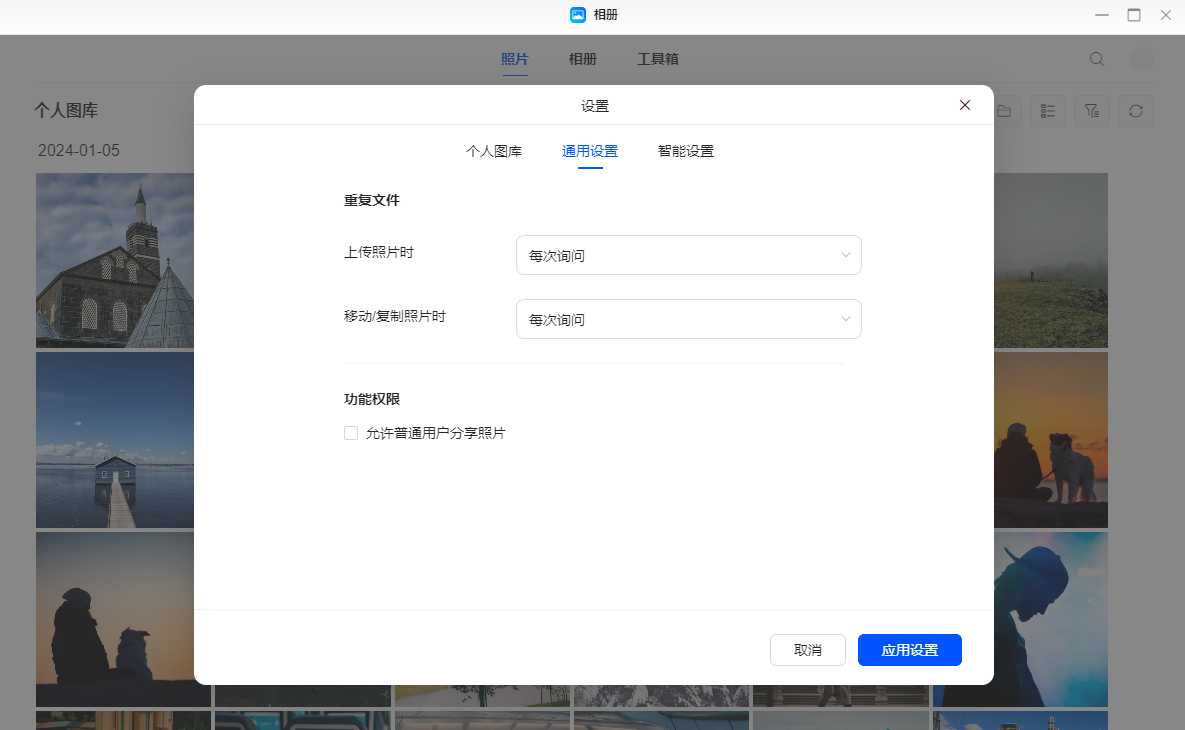Minimize the 相册 window

1102,15
